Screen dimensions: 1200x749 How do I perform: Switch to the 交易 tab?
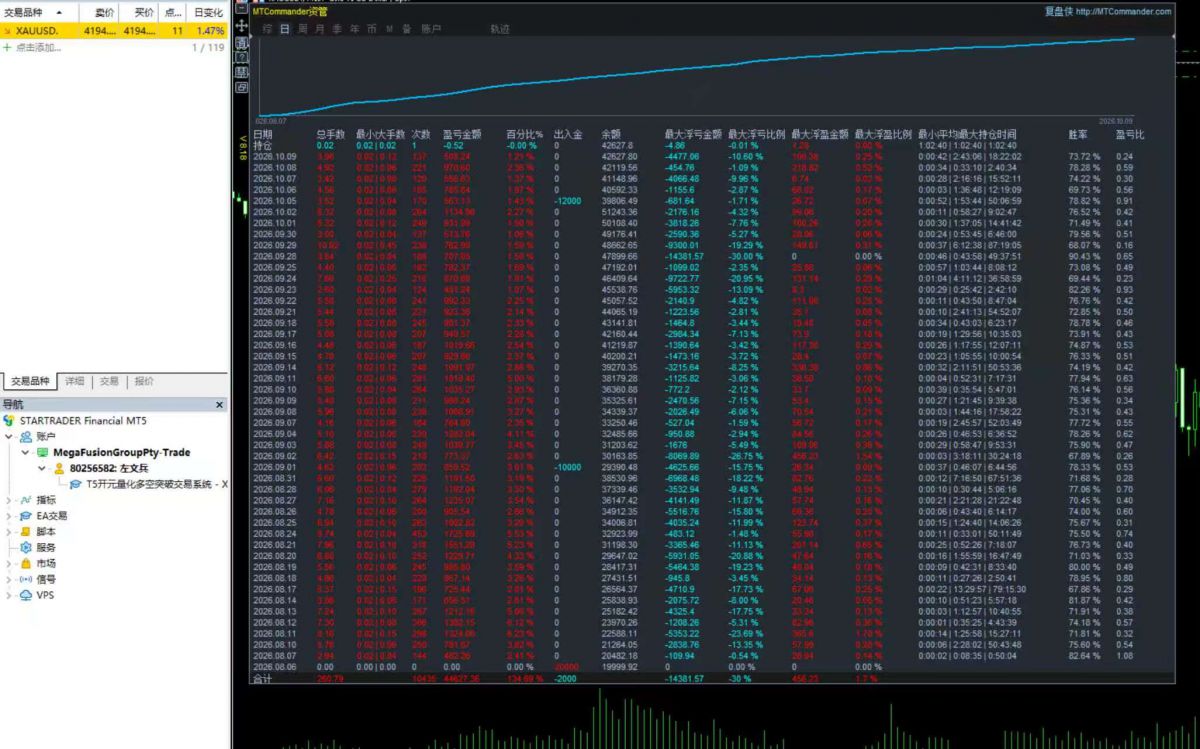pos(109,381)
